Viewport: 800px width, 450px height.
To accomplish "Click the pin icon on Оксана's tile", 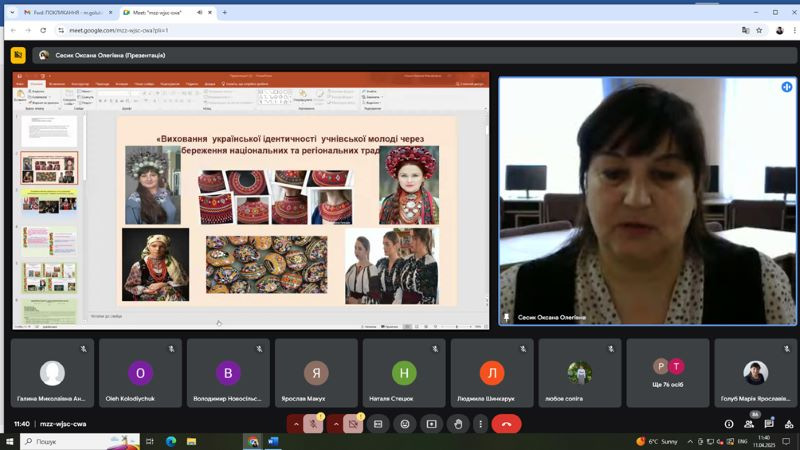I will 506,317.
